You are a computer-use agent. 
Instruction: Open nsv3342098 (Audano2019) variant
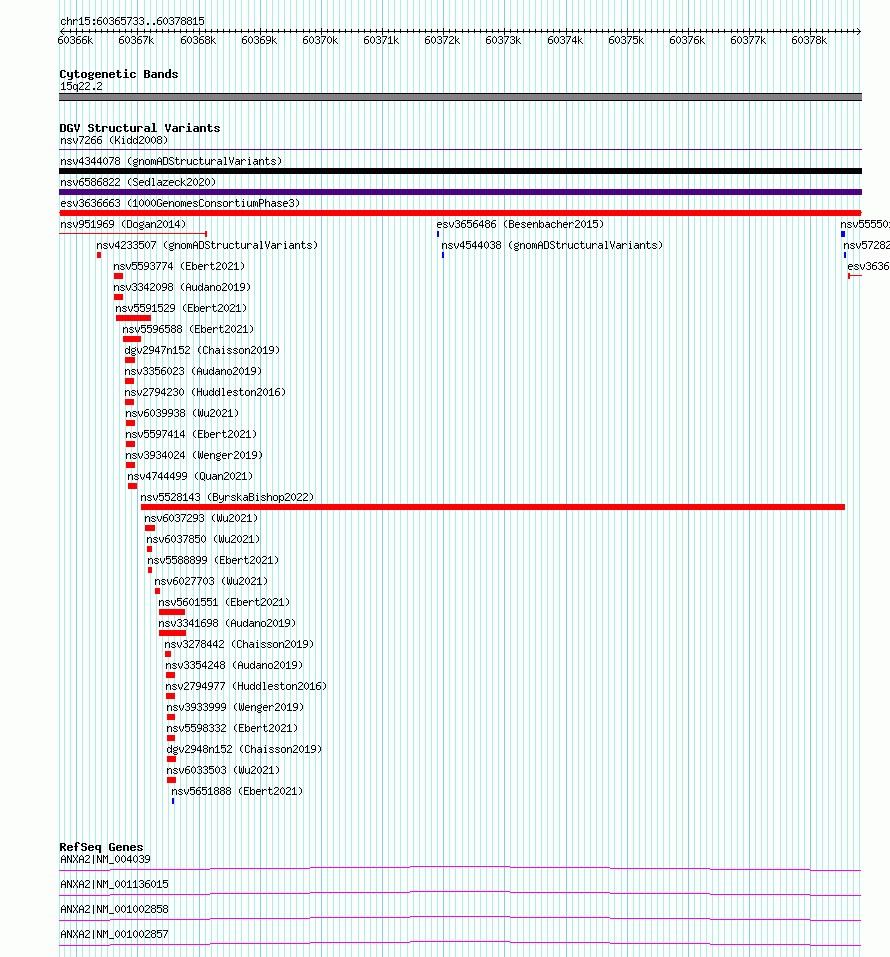182,287
